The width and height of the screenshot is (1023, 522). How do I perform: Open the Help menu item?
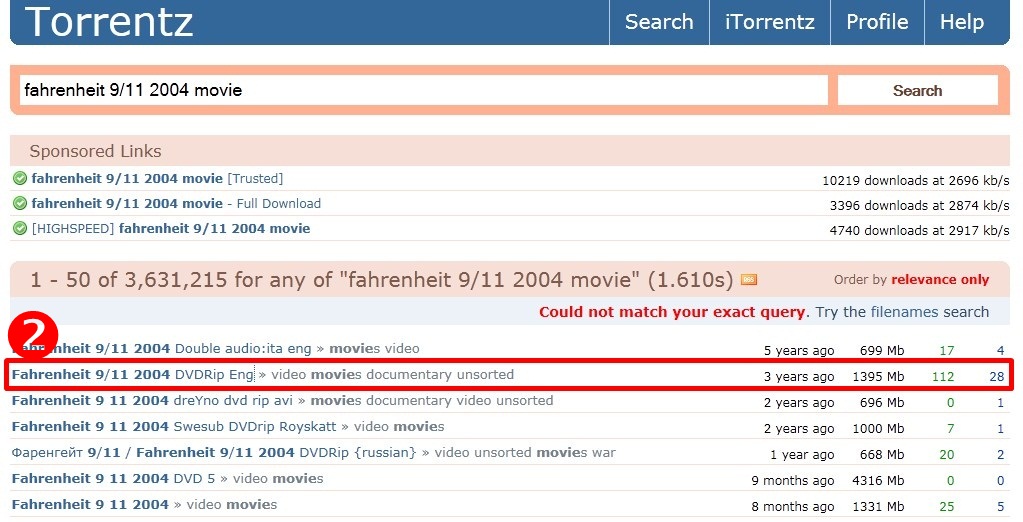[962, 22]
